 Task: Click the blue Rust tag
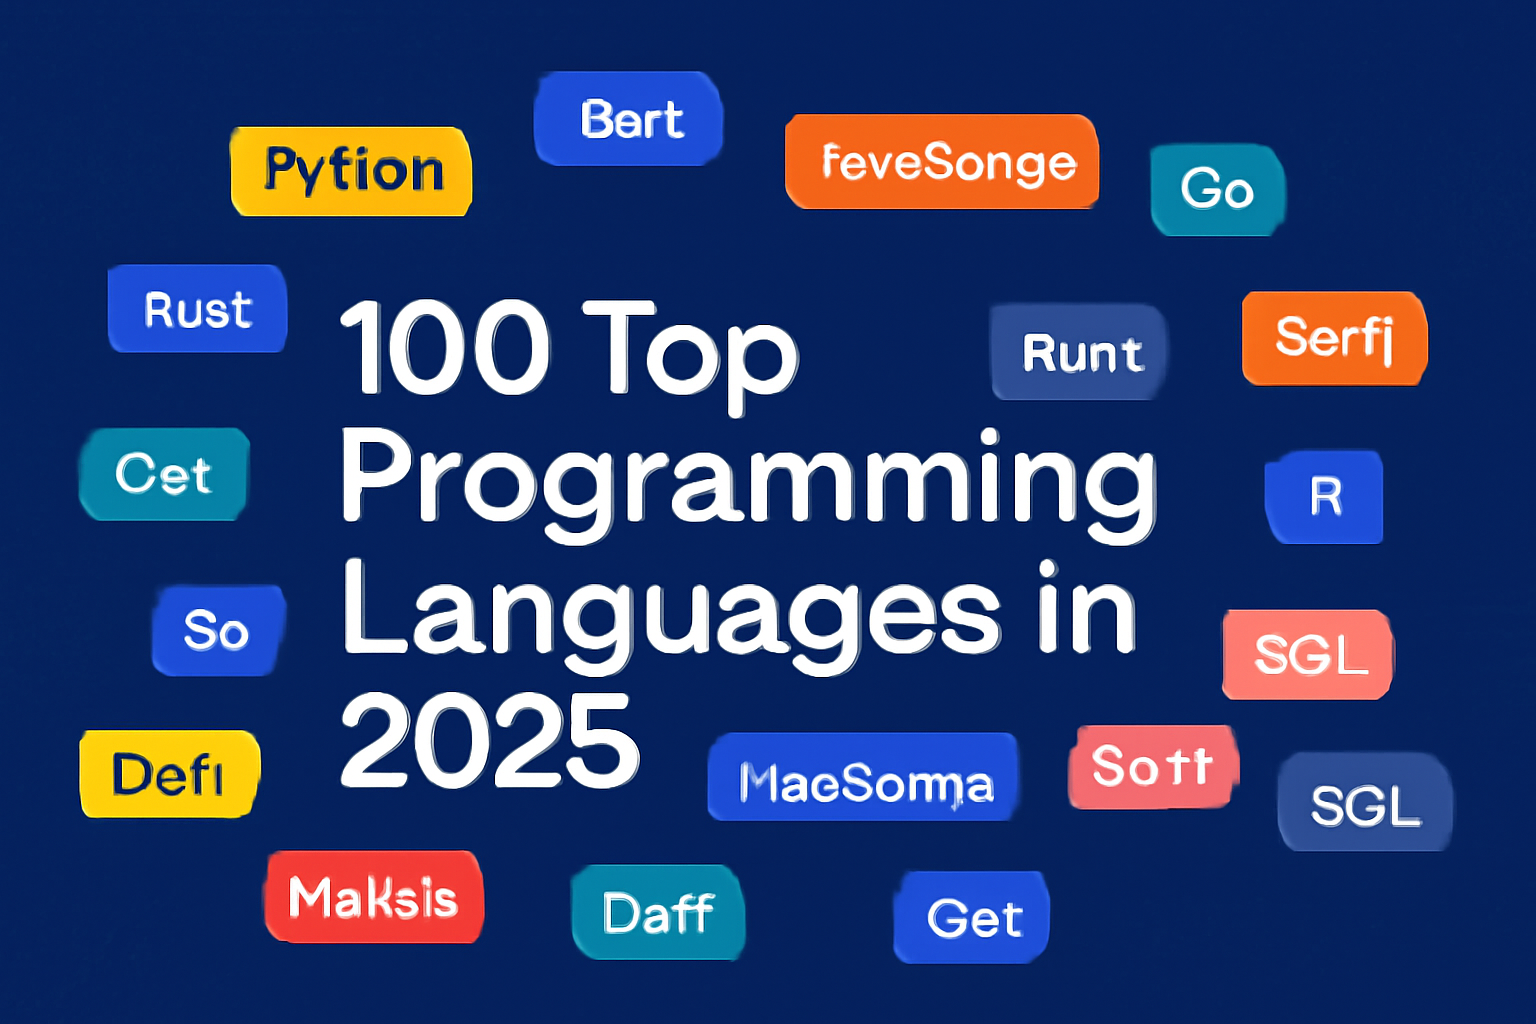(x=196, y=310)
